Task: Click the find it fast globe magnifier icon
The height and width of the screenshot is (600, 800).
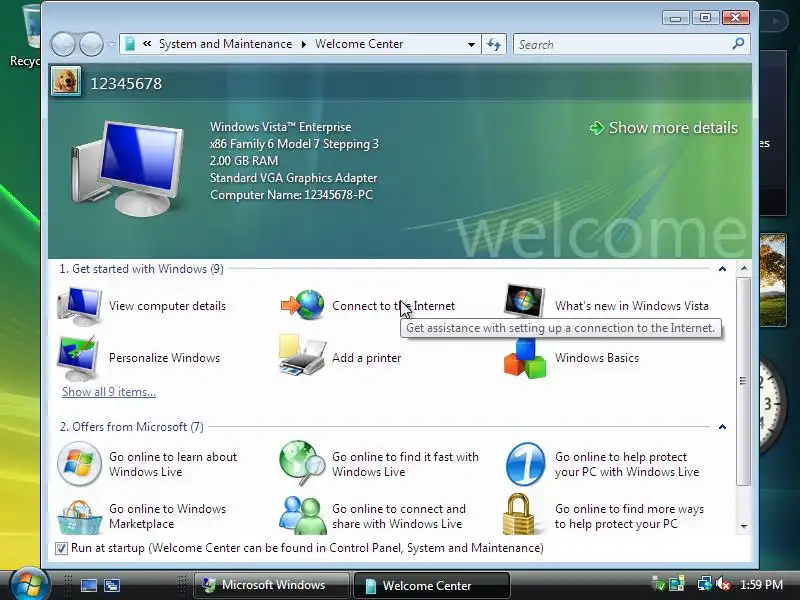Action: click(303, 463)
